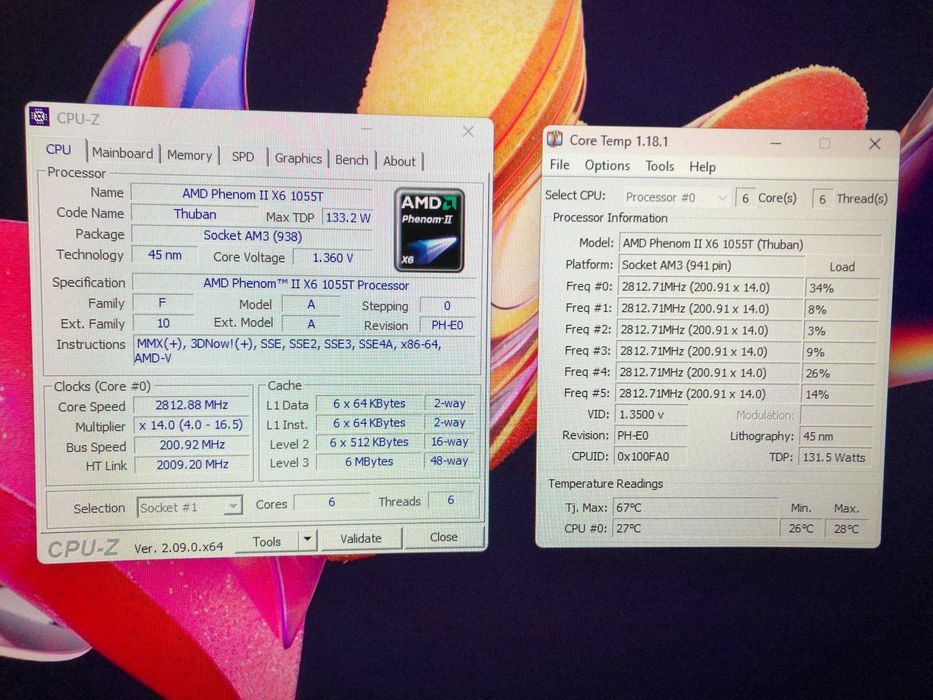Open the File menu in Core Temp
The image size is (933, 700).
[x=559, y=165]
